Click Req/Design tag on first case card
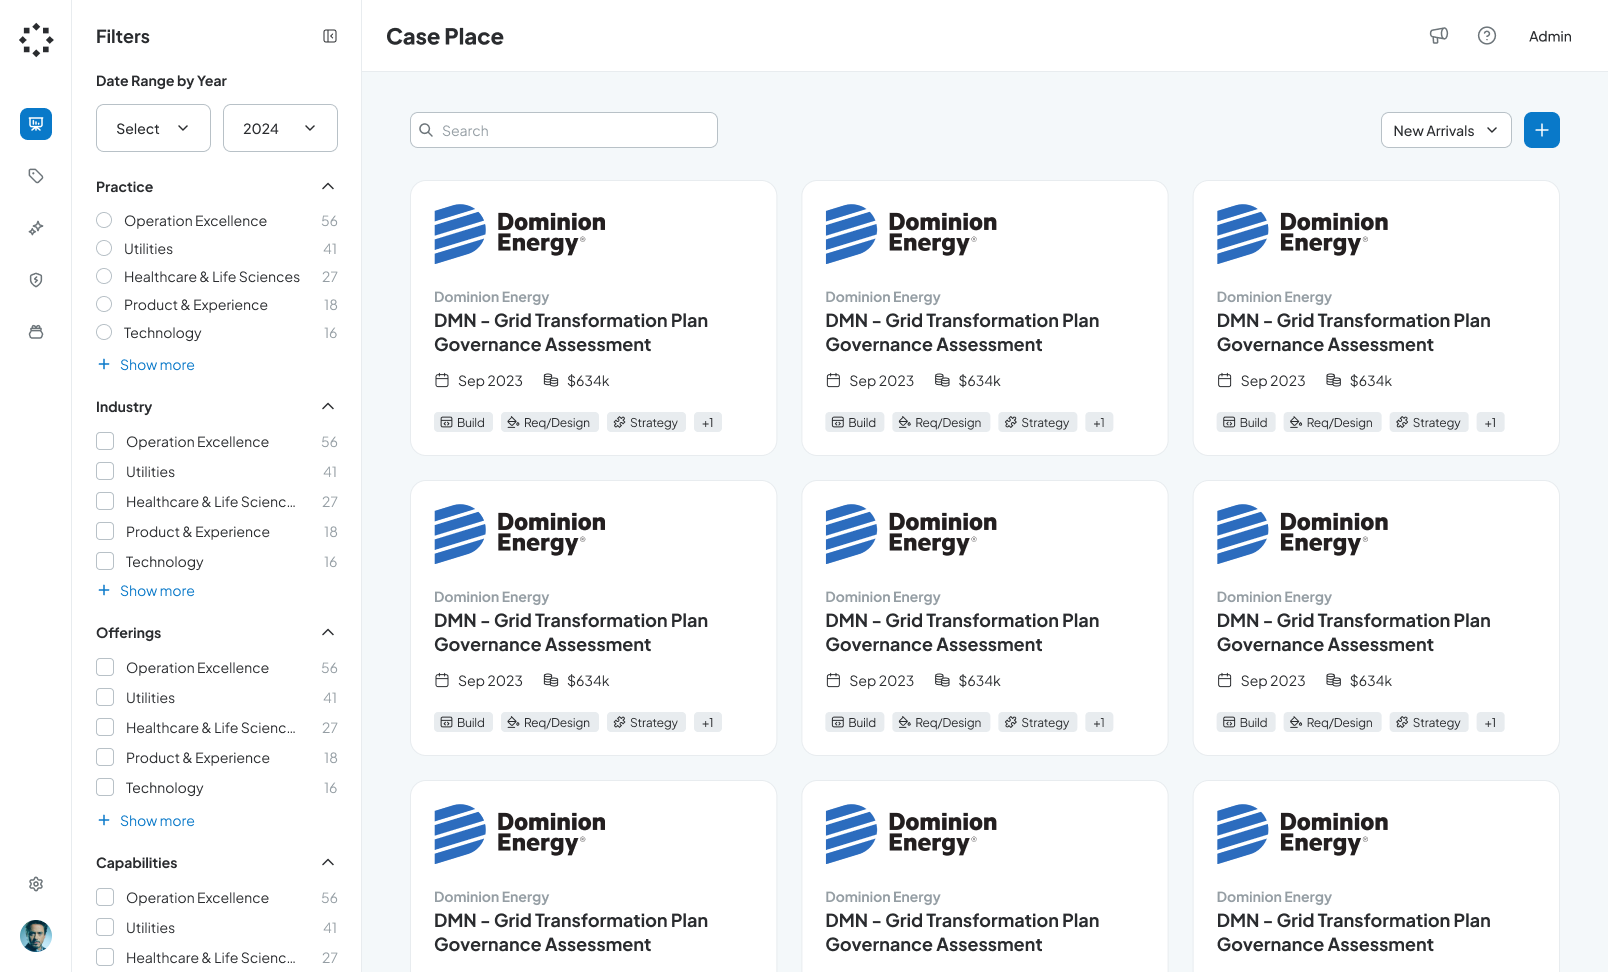 pos(549,422)
